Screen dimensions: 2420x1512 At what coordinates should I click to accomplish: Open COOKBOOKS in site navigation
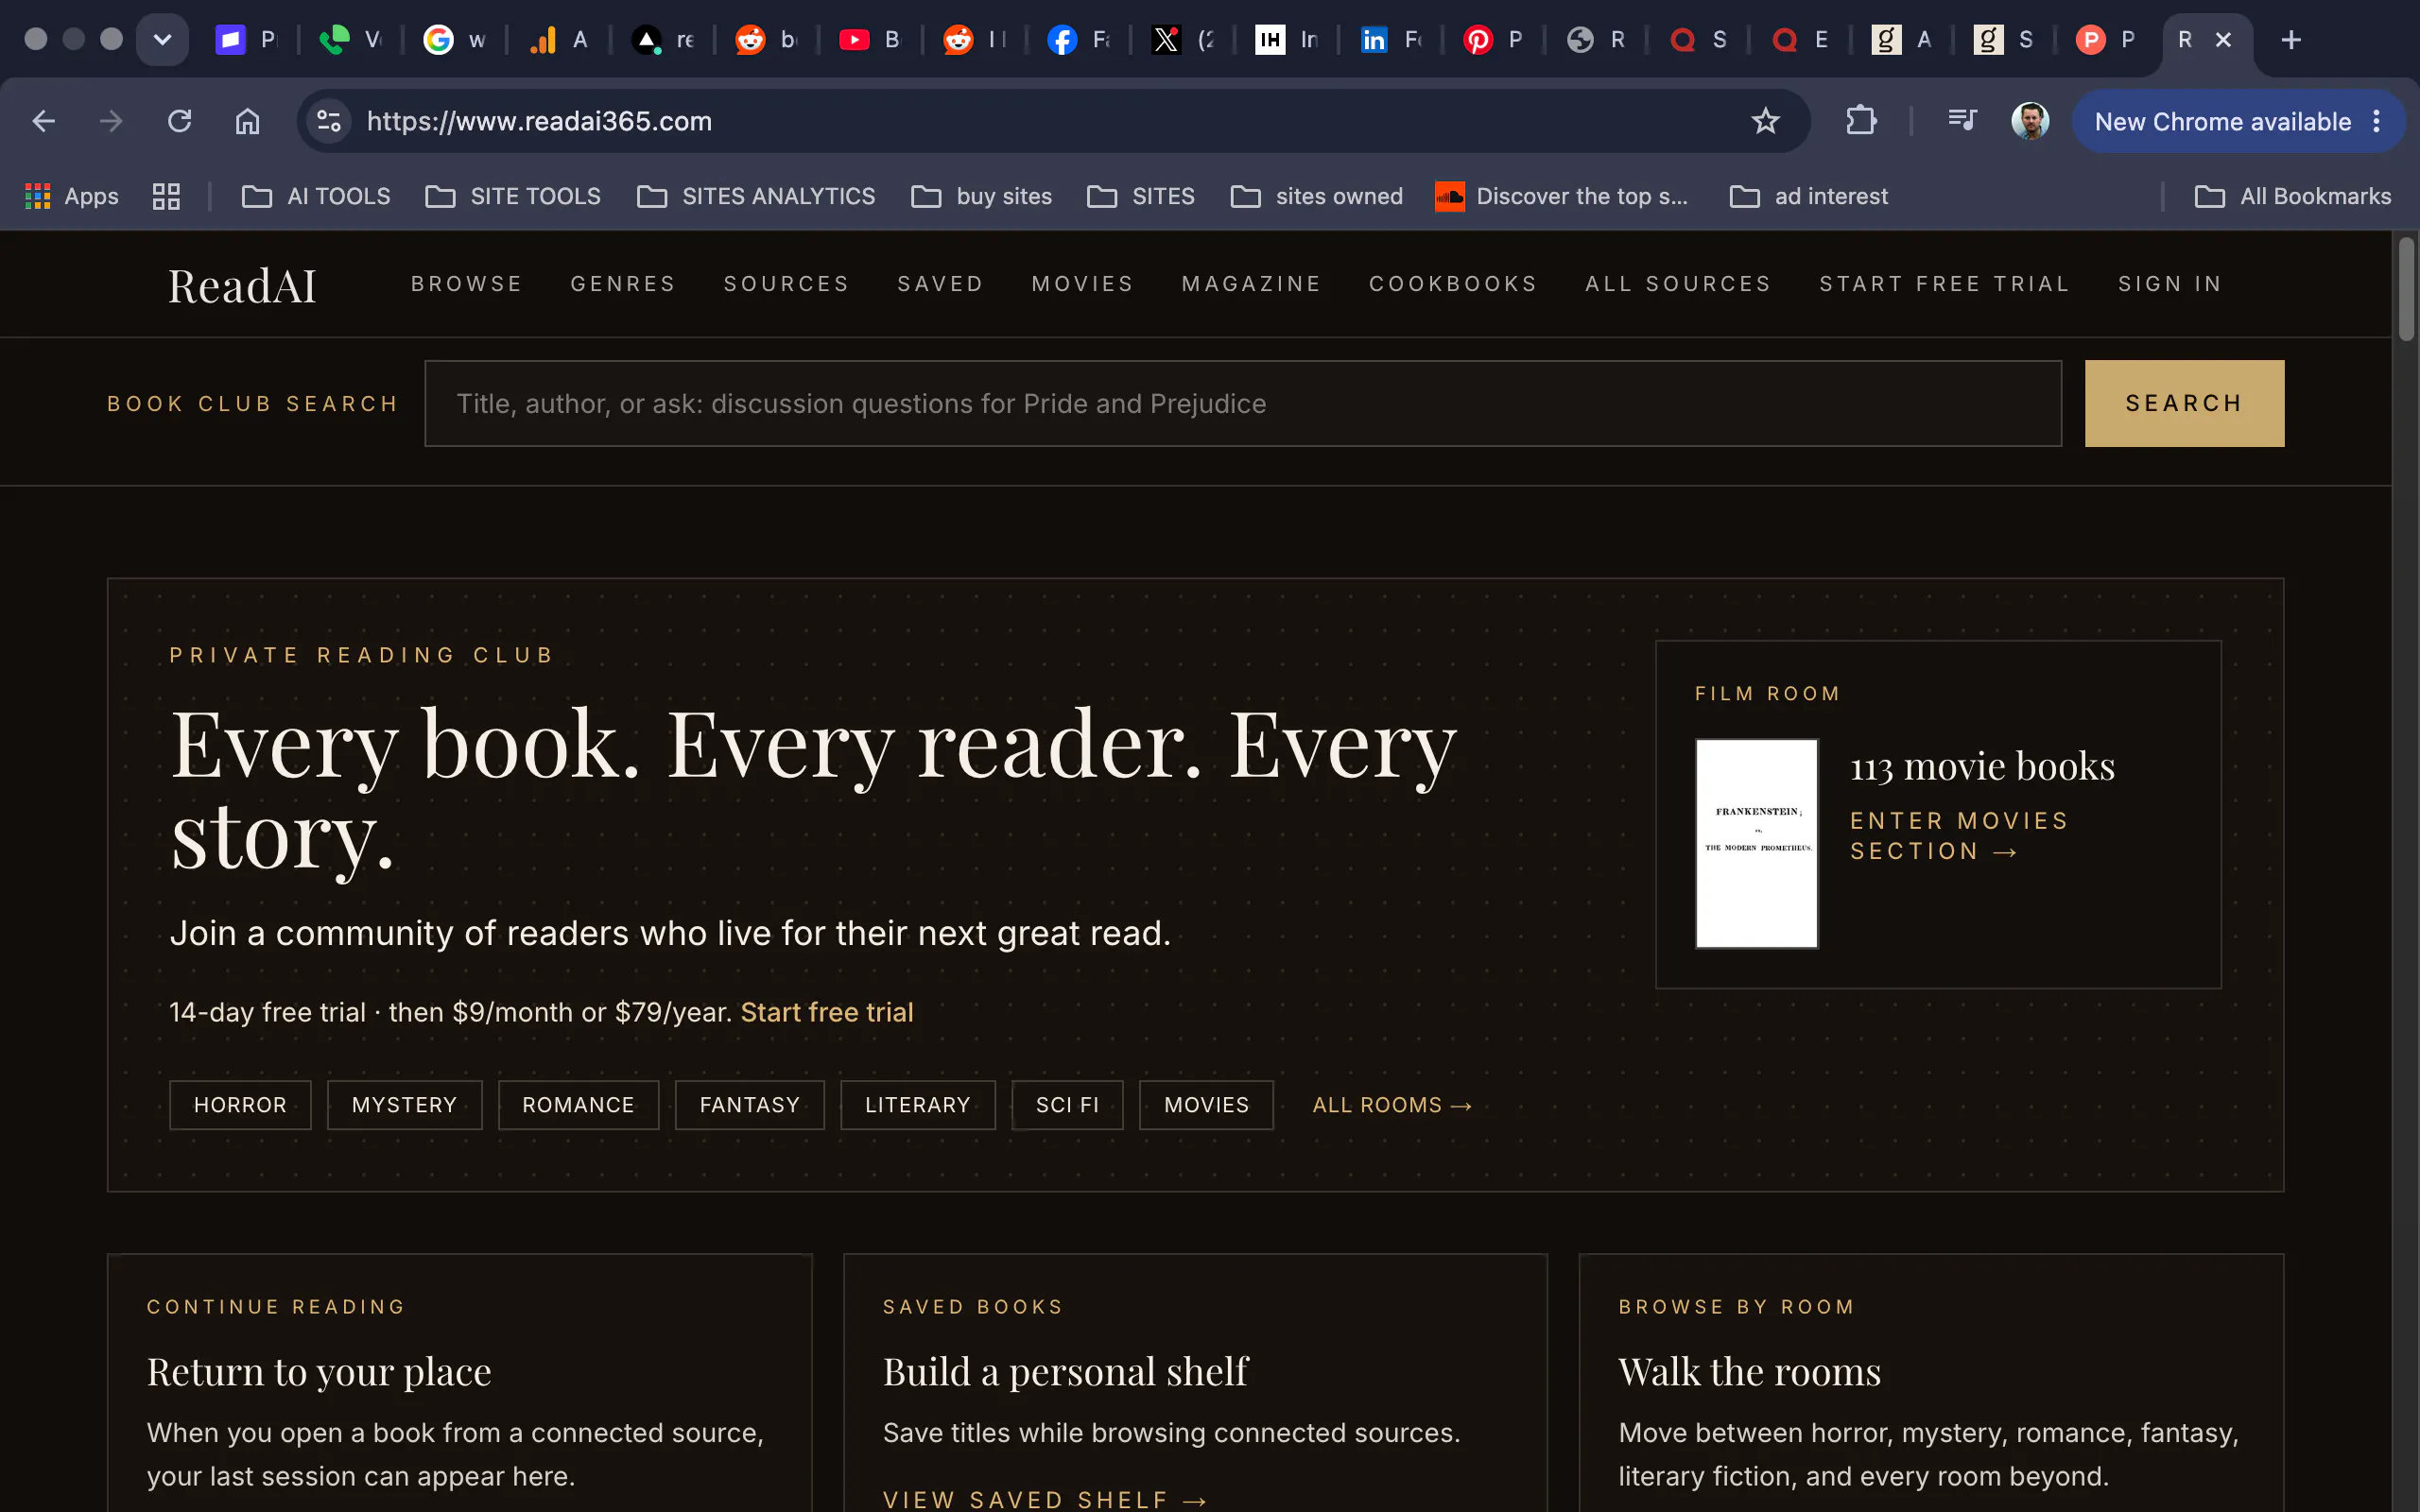(1453, 284)
